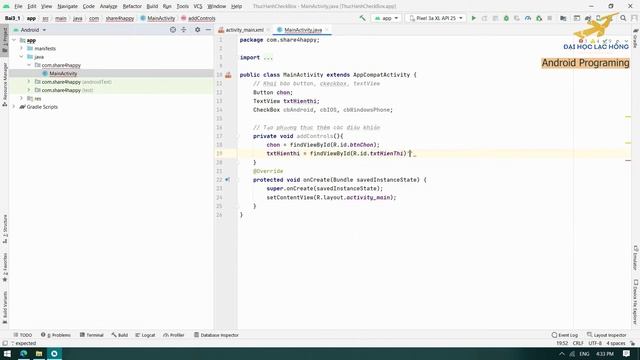The height and width of the screenshot is (360, 640).
Task: Open the VCS menu
Action: point(198,6)
